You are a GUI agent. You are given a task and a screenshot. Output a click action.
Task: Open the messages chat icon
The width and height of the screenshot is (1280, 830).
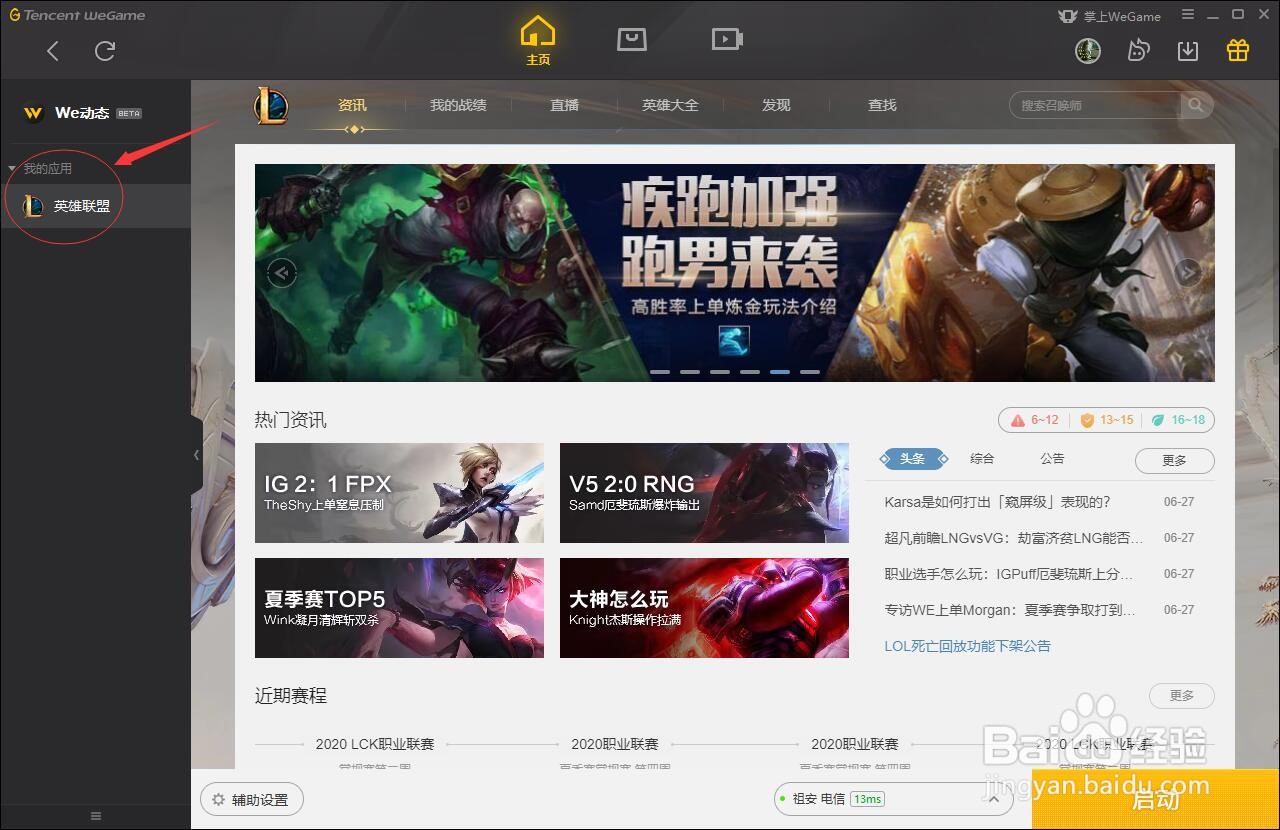(1138, 50)
